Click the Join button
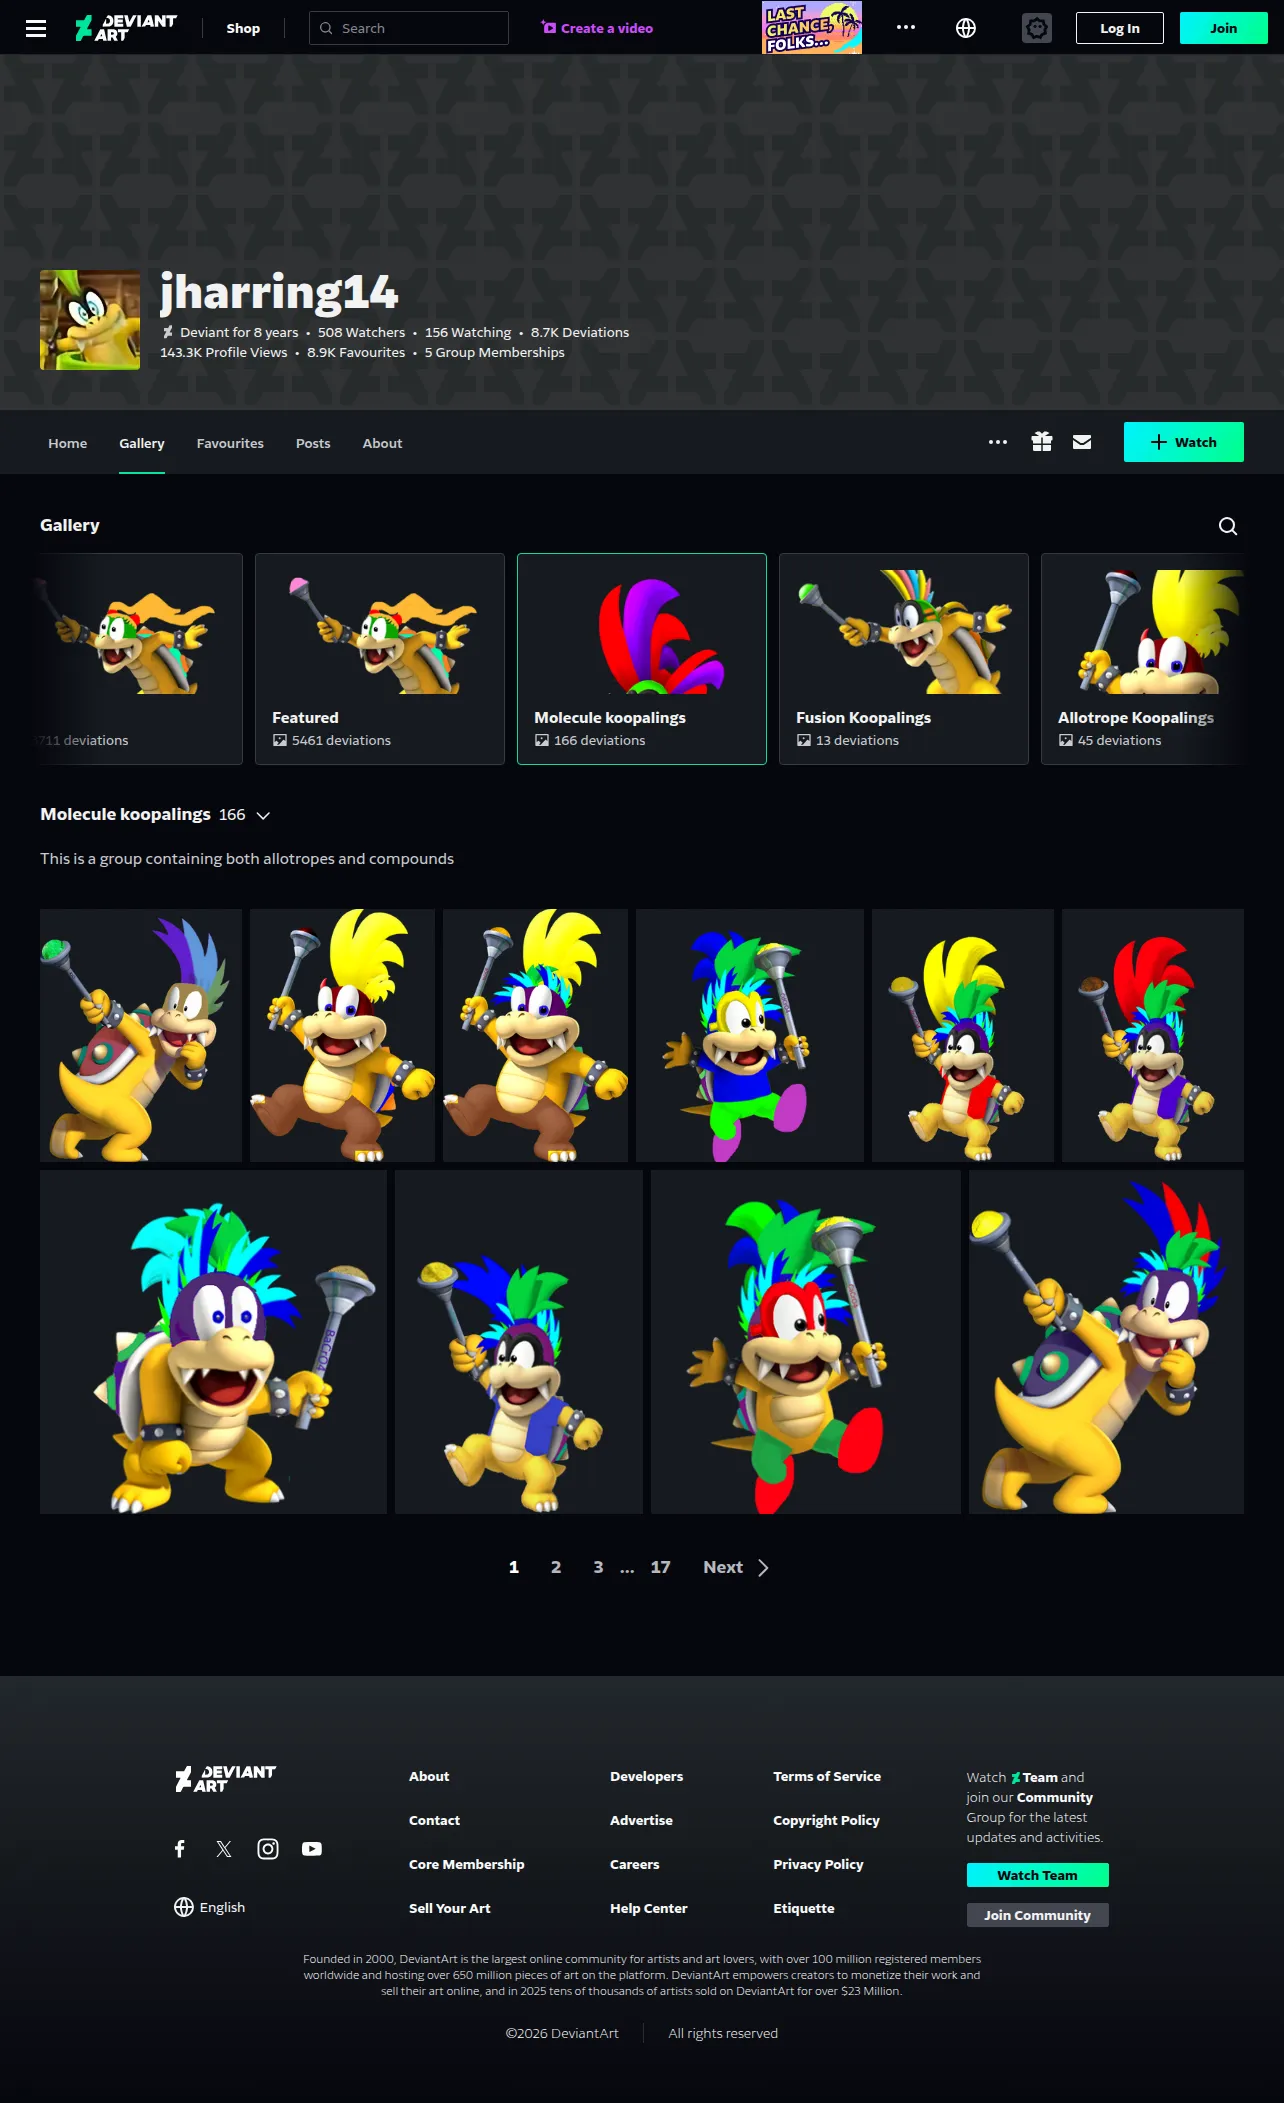The width and height of the screenshot is (1284, 2103). pos(1224,28)
